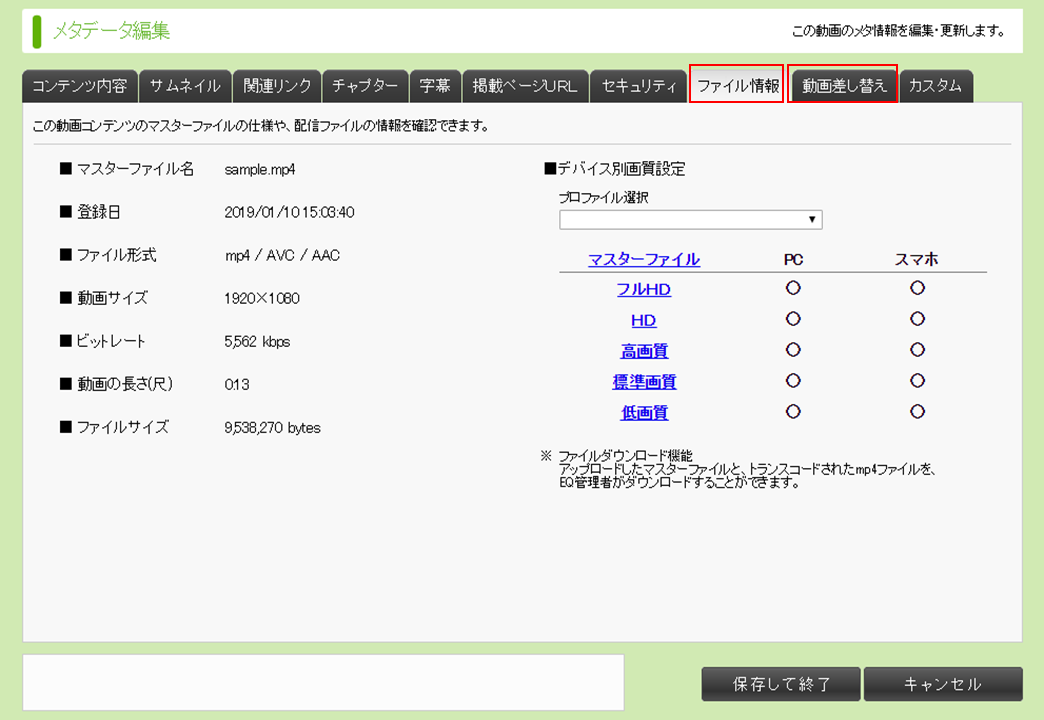This screenshot has height=720, width=1044.
Task: Click the 標準画質 file link
Action: [644, 382]
